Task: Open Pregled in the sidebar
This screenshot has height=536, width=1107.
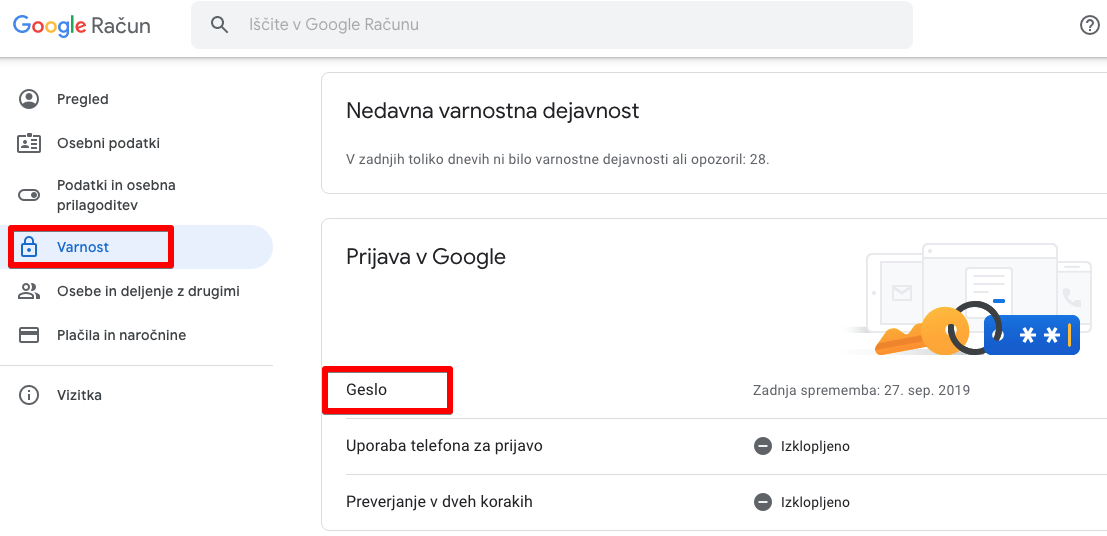Action: pos(83,99)
